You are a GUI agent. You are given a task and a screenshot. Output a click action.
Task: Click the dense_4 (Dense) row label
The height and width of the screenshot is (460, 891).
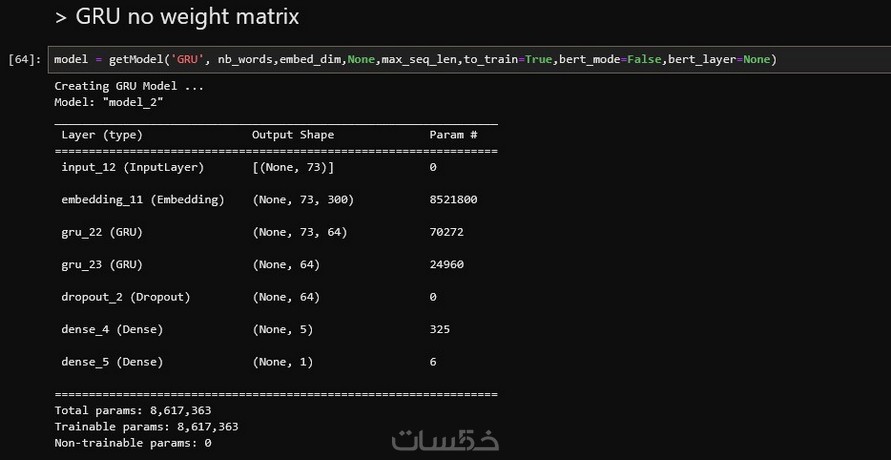(x=112, y=329)
